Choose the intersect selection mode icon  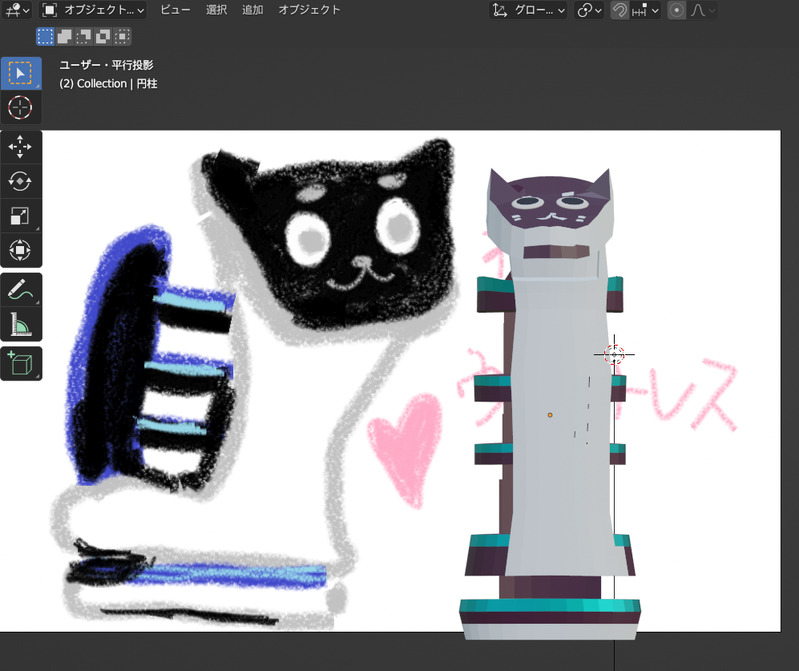(x=122, y=36)
